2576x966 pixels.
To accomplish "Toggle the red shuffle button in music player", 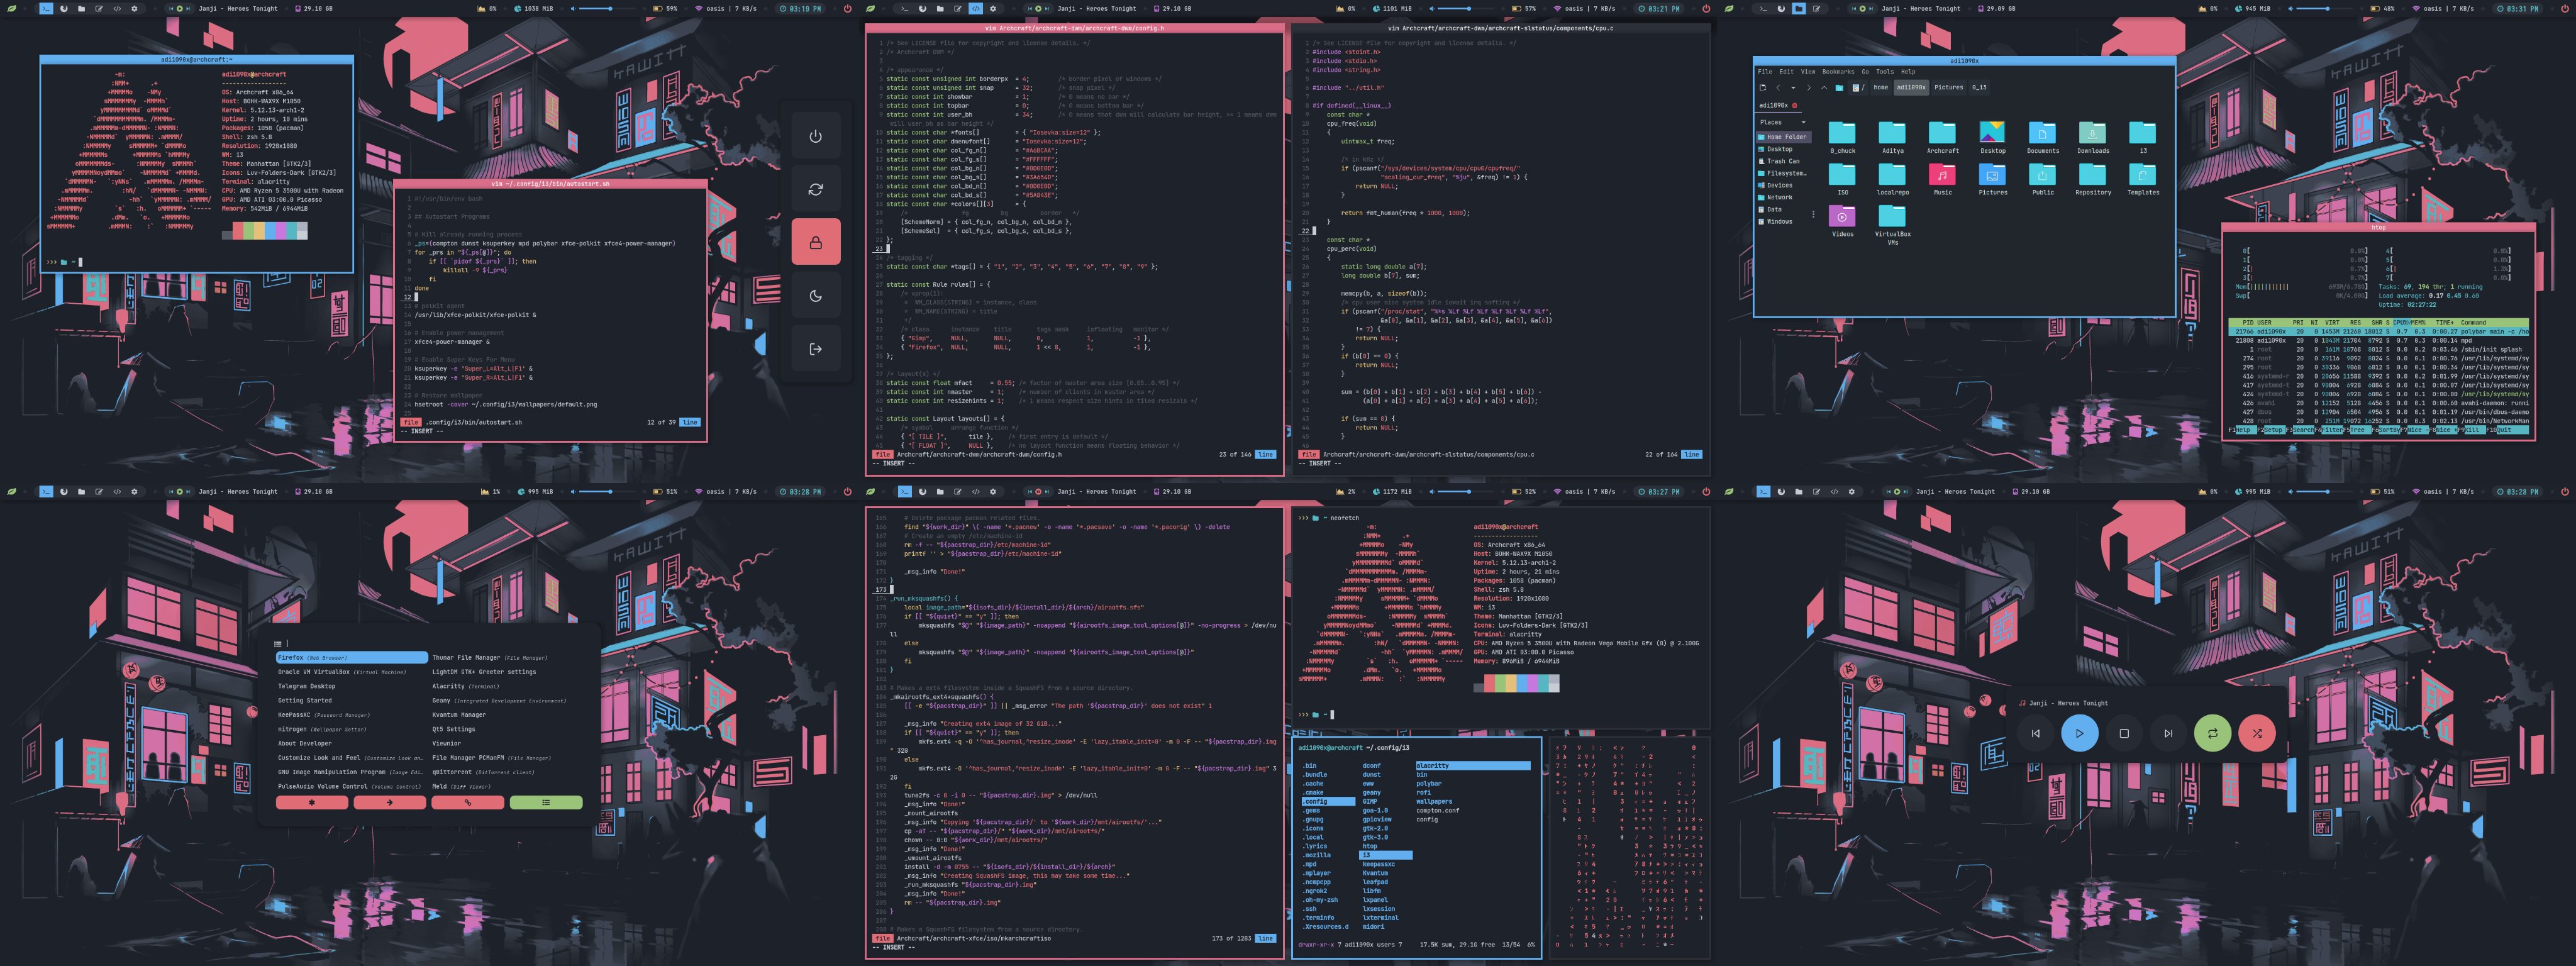I will [2257, 733].
